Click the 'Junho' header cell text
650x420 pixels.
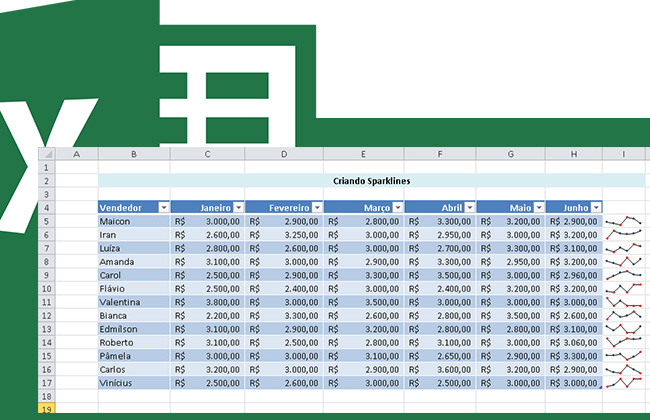click(x=576, y=208)
